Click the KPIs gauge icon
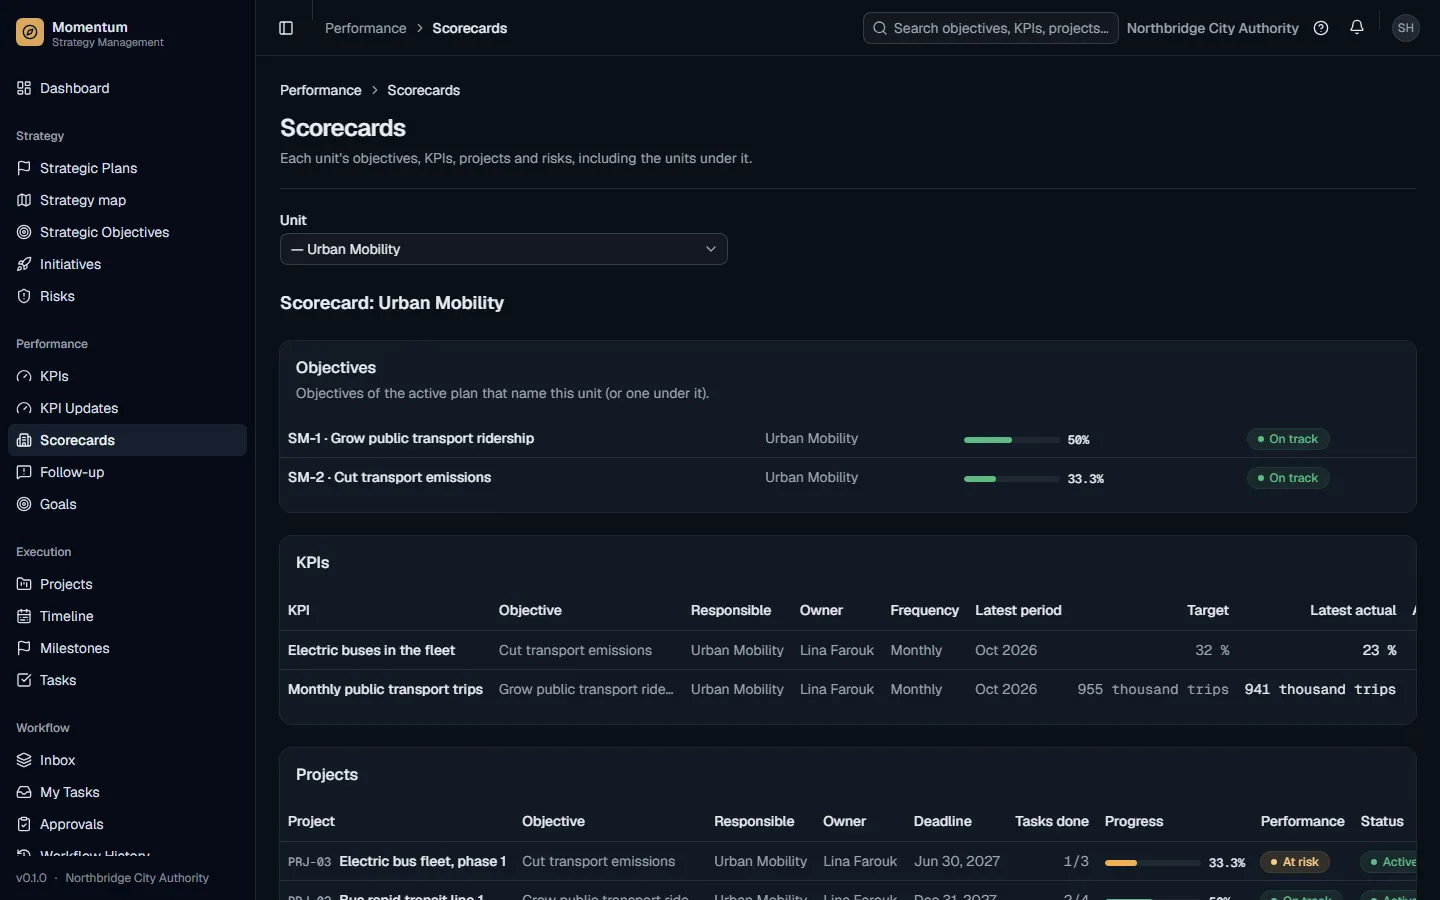The width and height of the screenshot is (1440, 900). [24, 376]
